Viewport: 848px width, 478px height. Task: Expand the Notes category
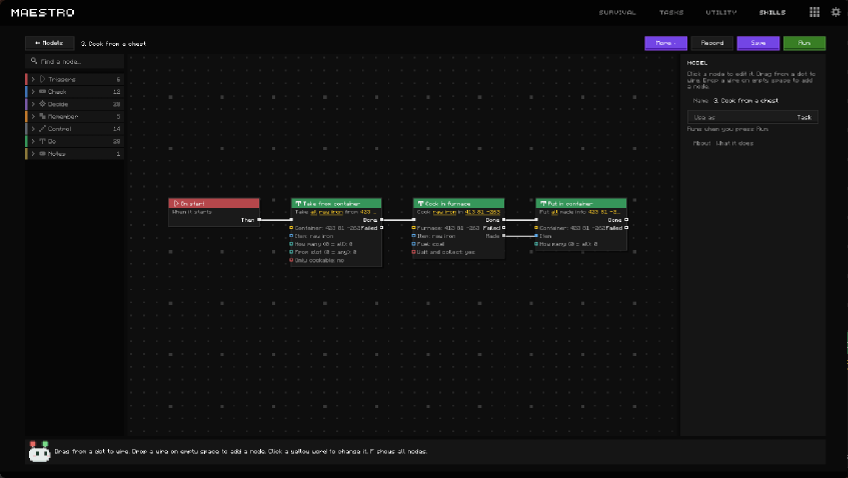[75, 154]
